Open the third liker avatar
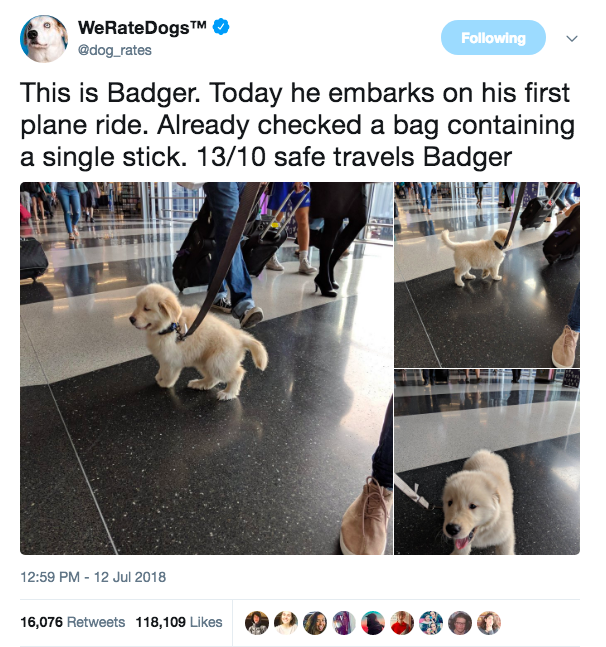Image resolution: width=606 pixels, height=647 pixels. [315, 623]
